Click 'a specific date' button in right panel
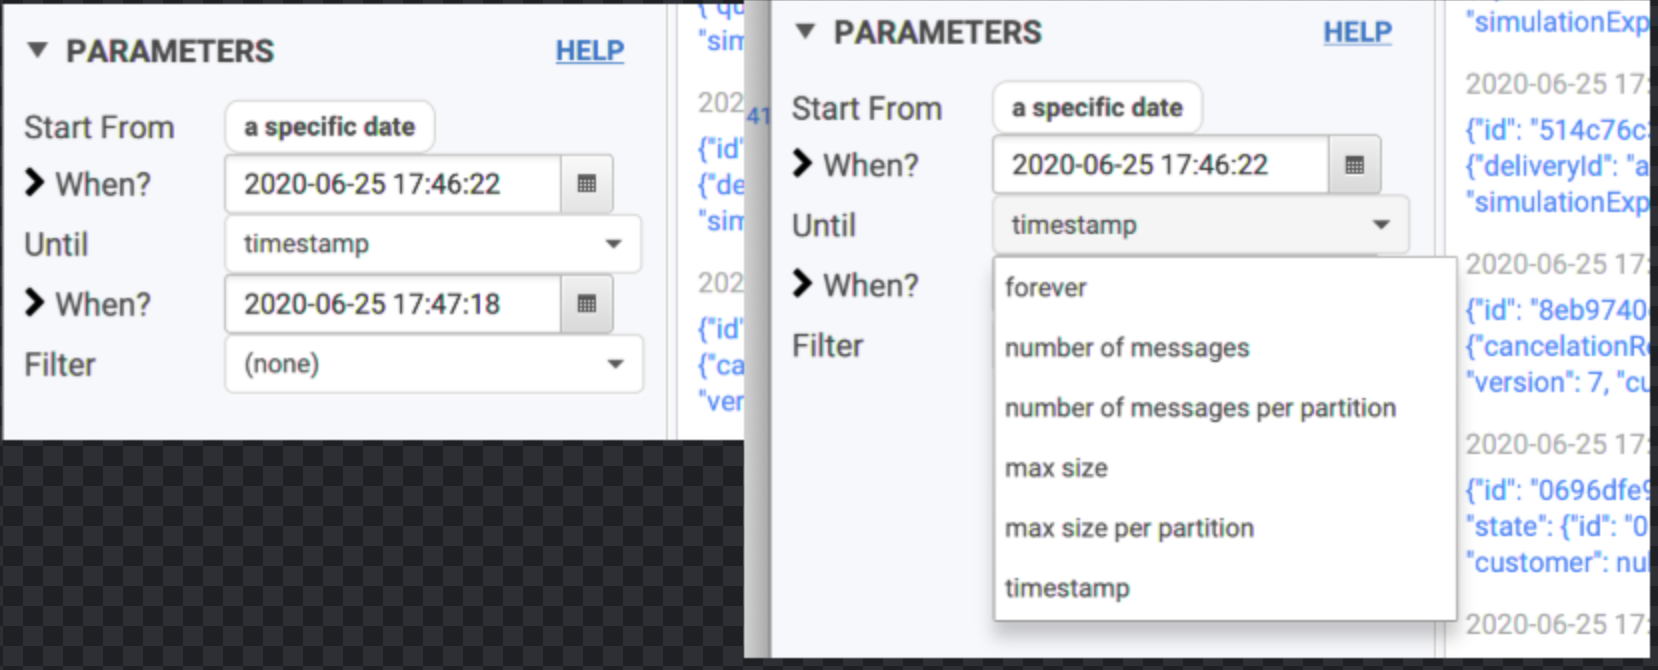The height and width of the screenshot is (670, 1658). tap(1097, 107)
